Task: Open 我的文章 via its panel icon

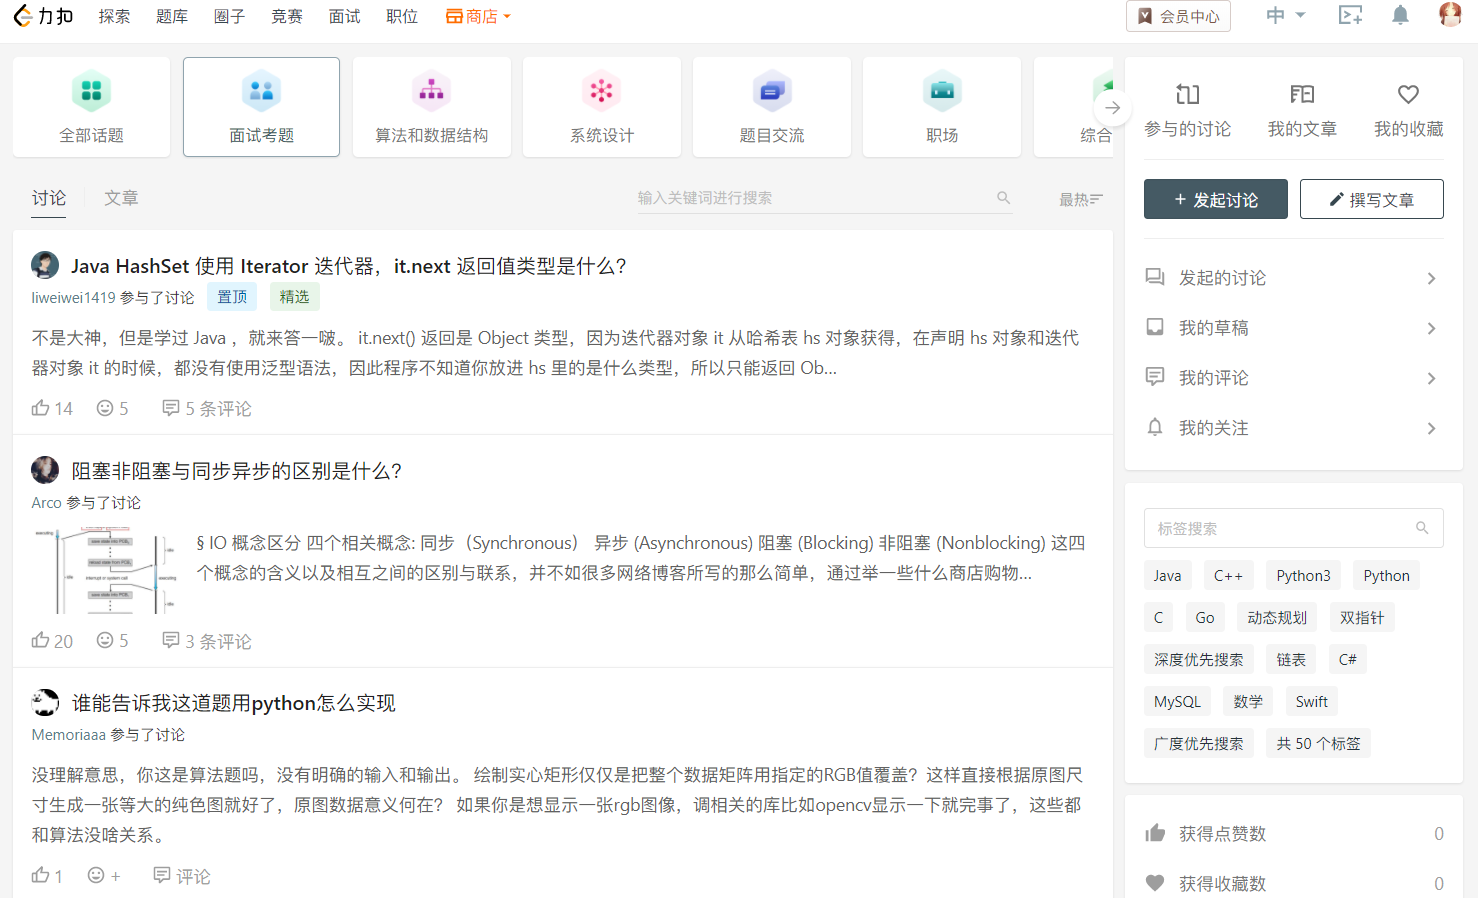Action: (x=1302, y=95)
